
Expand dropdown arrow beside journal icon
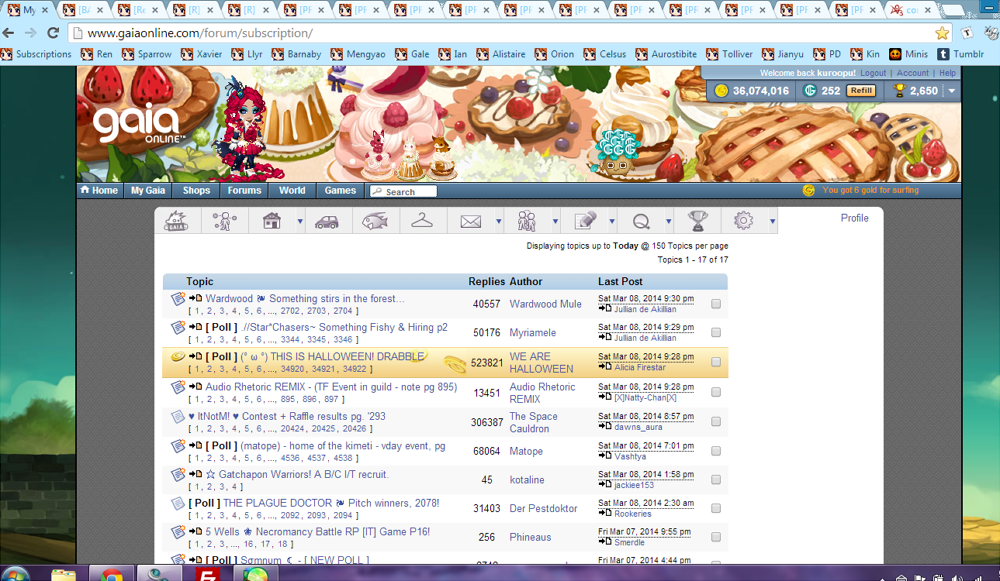coord(612,222)
